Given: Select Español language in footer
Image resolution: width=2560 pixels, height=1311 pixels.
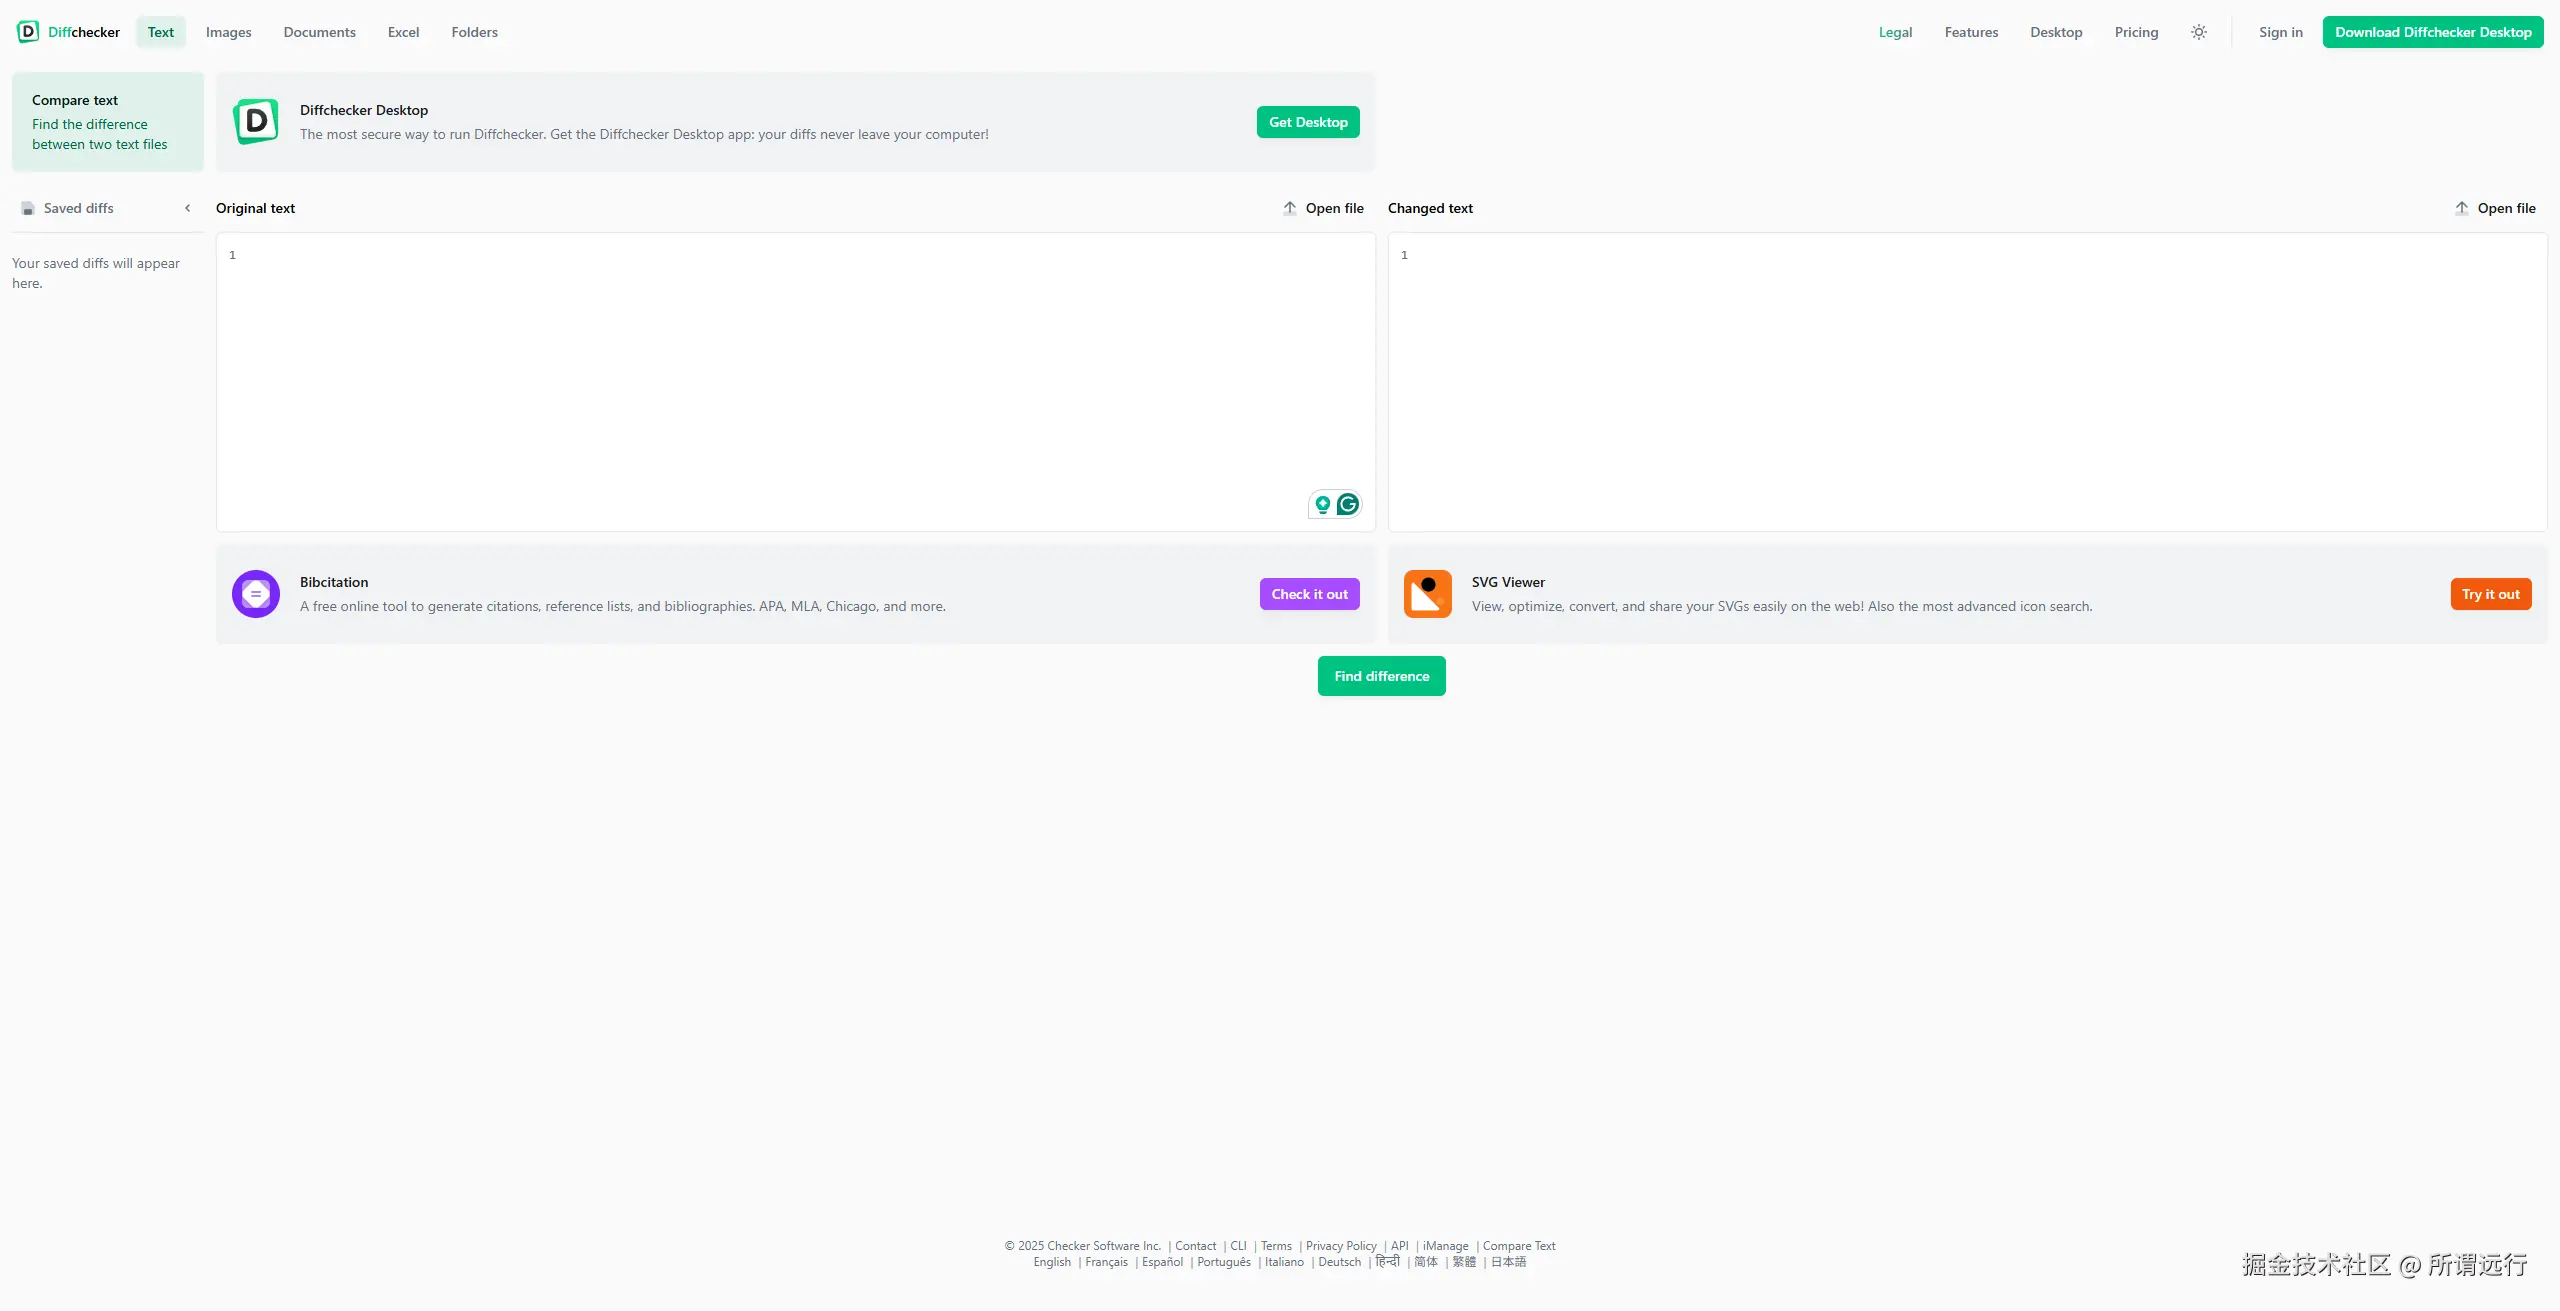Looking at the screenshot, I should 1162,1262.
